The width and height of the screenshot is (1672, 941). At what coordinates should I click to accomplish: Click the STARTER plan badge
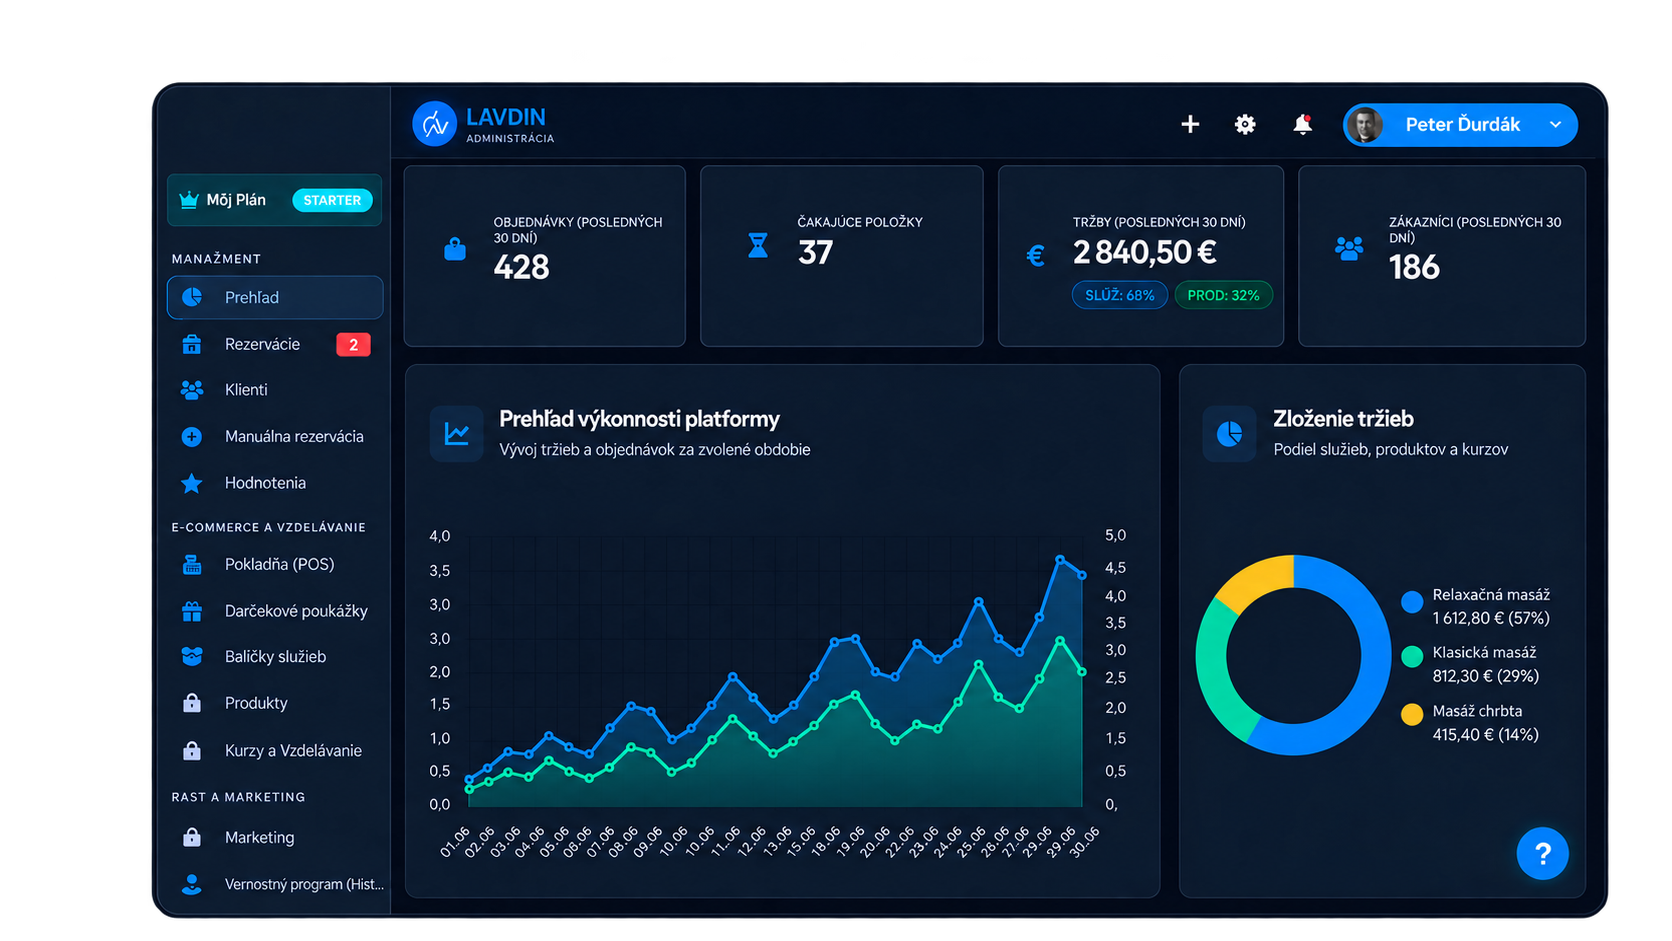332,200
